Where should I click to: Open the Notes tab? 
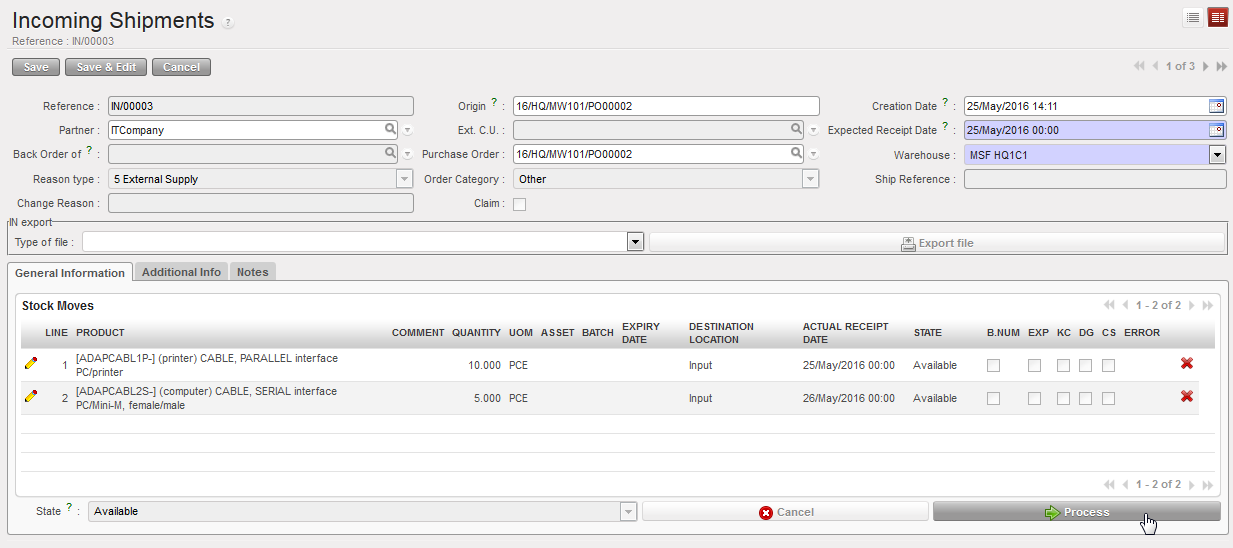click(x=252, y=272)
